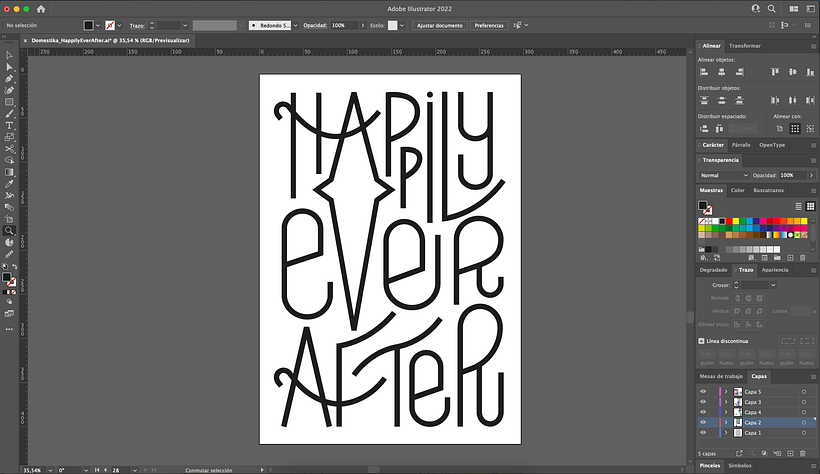Screen dimensions: 820x474
Task: Toggle visibility of Capa 1 layer
Action: [703, 433]
